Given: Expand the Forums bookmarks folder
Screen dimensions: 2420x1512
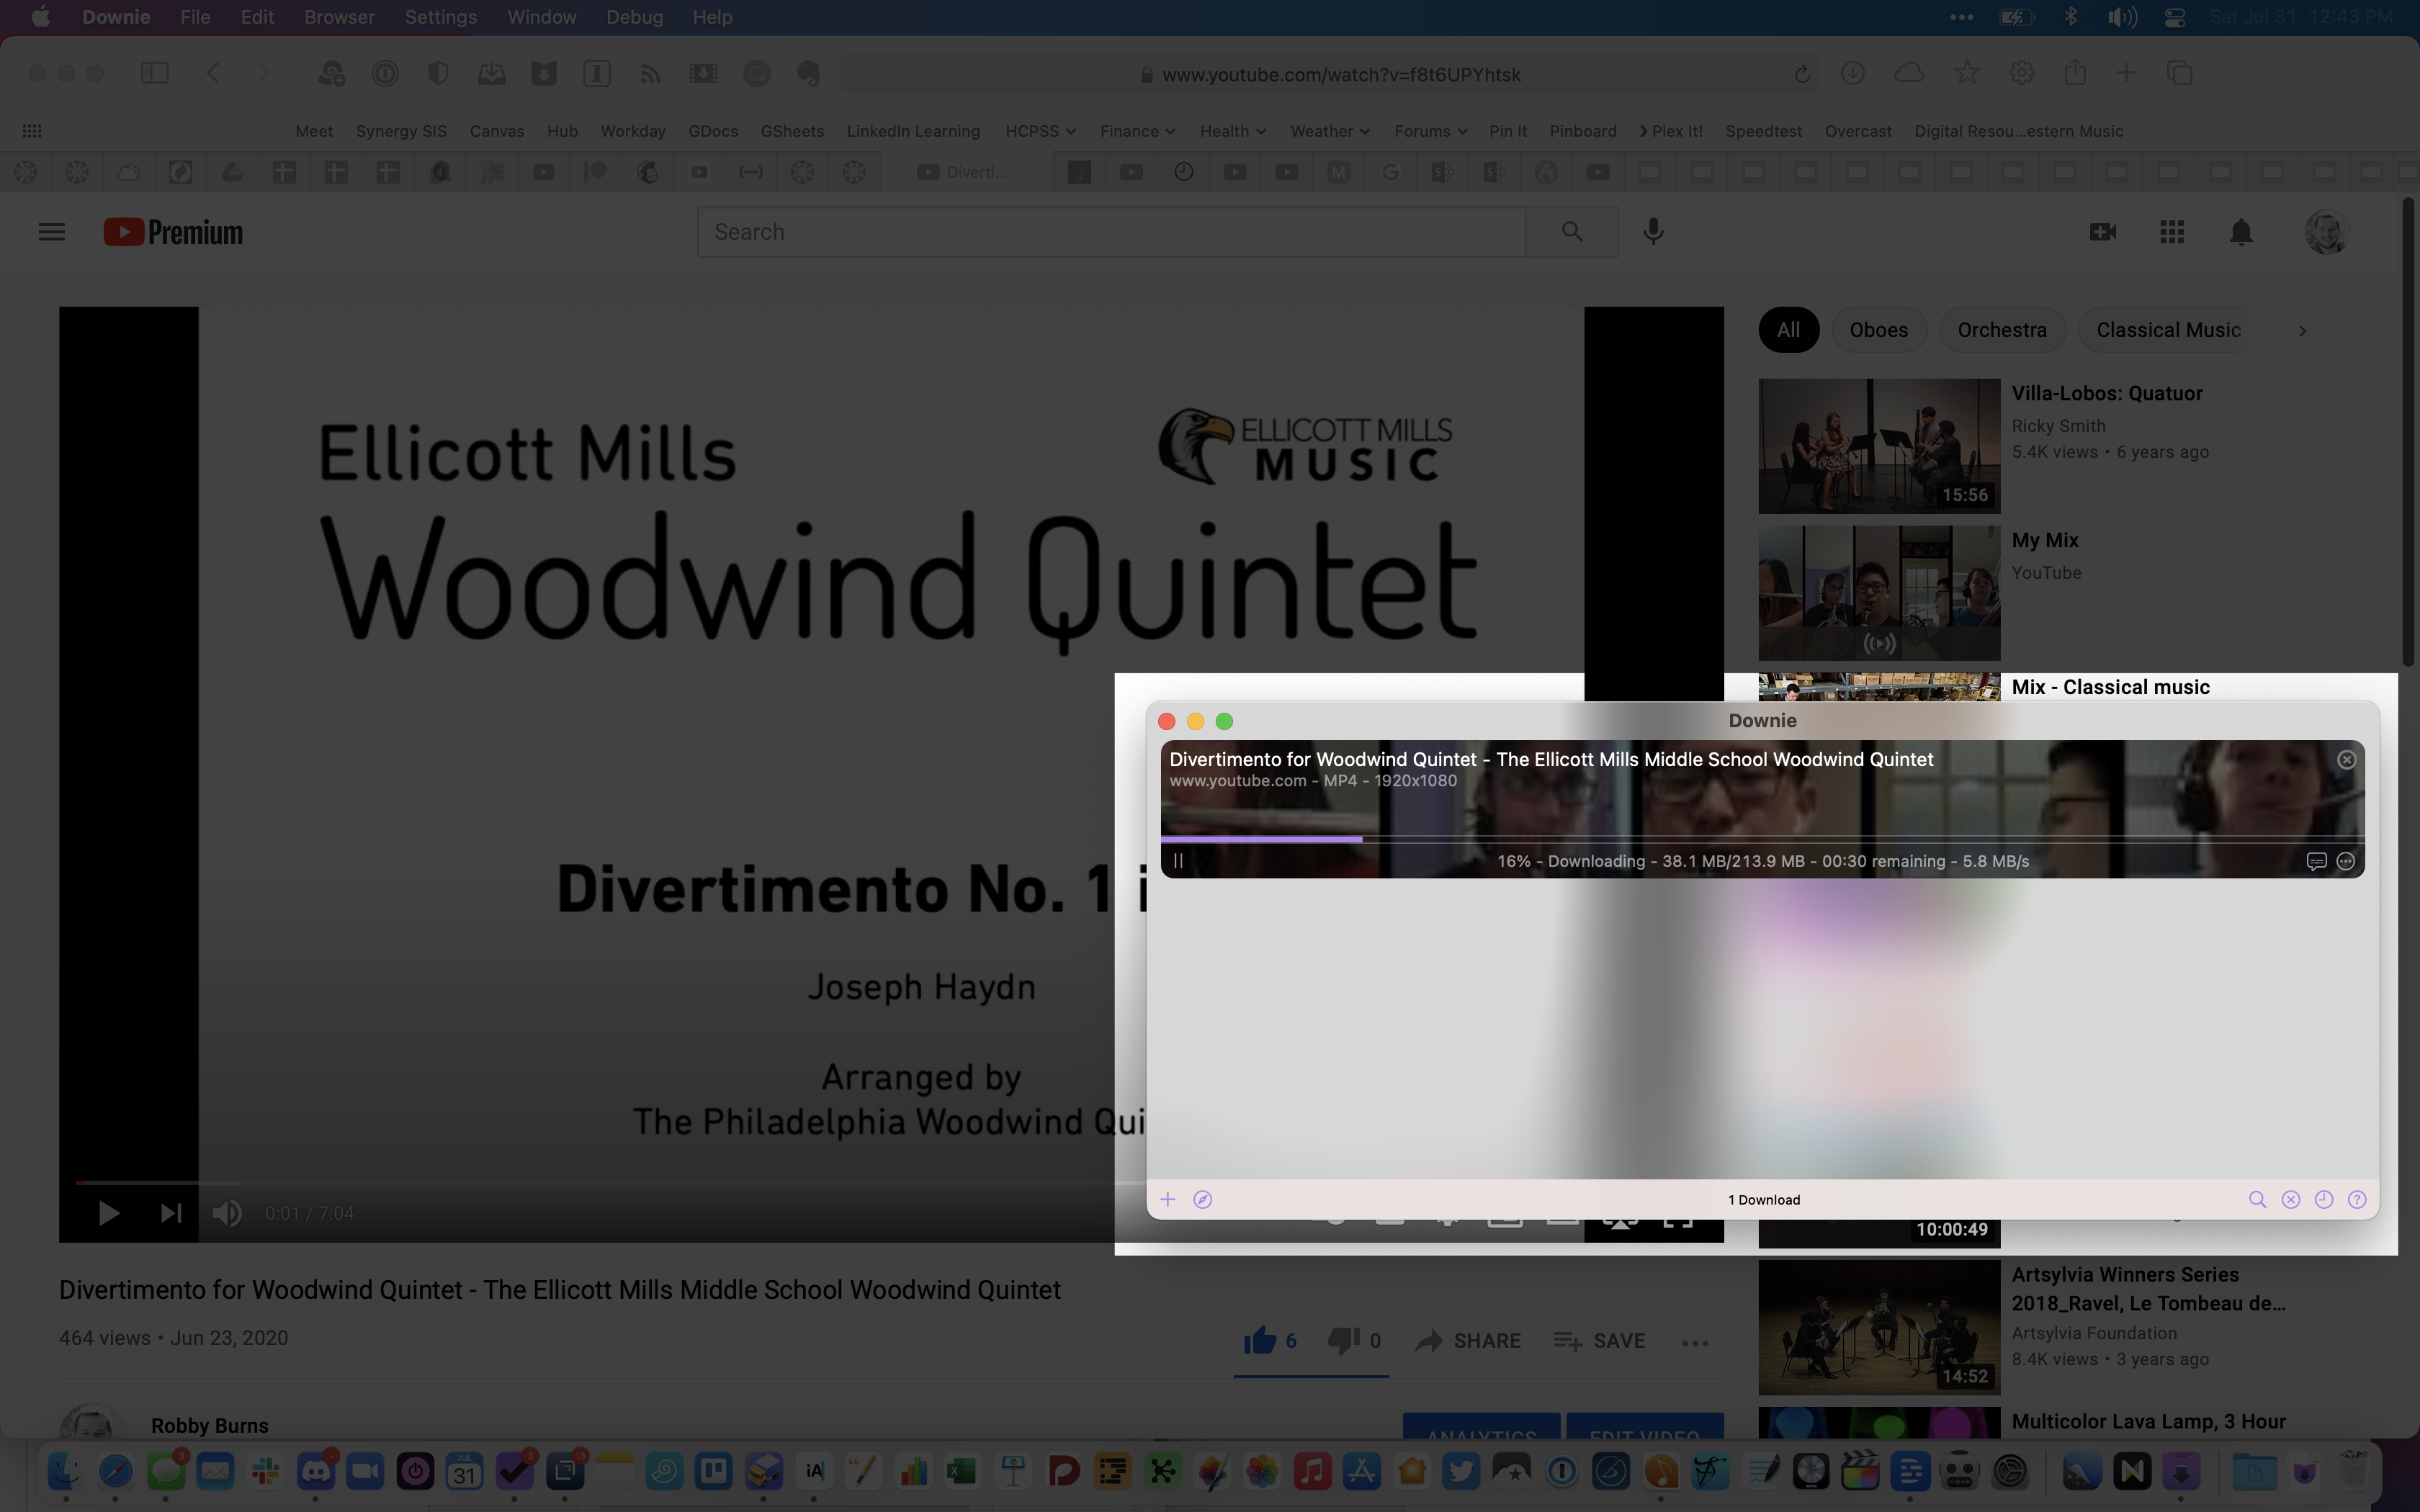Looking at the screenshot, I should tap(1430, 131).
